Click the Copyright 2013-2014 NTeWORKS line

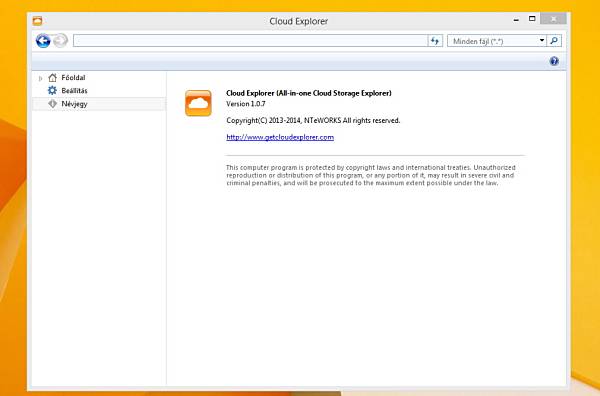pos(313,121)
